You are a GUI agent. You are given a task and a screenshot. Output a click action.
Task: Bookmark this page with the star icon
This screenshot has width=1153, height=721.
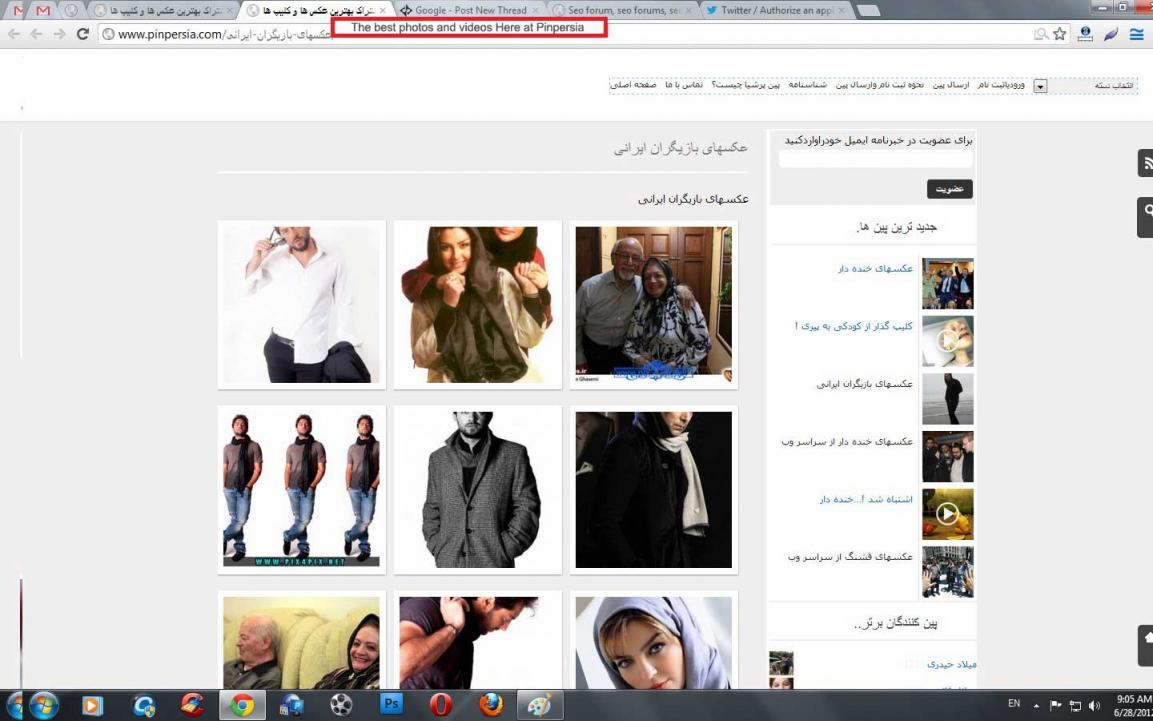[1060, 34]
